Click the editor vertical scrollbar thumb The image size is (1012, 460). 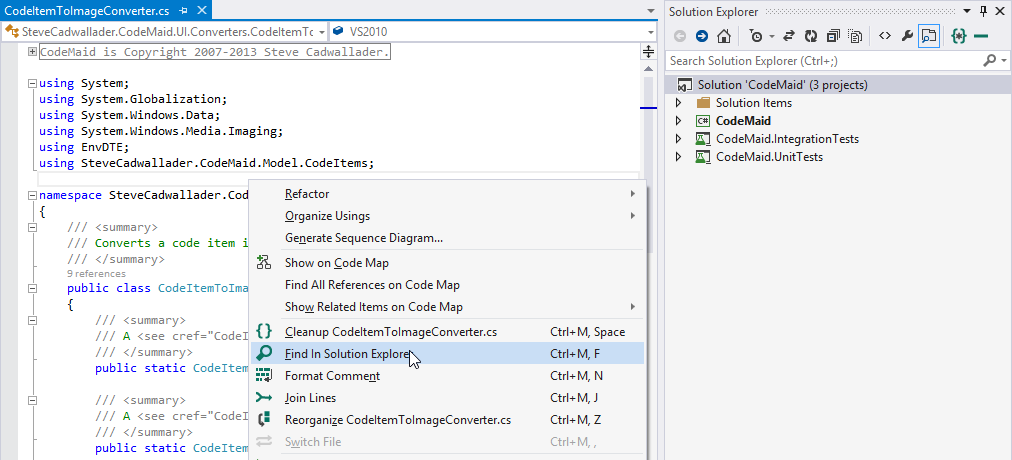pyautogui.click(x=649, y=164)
